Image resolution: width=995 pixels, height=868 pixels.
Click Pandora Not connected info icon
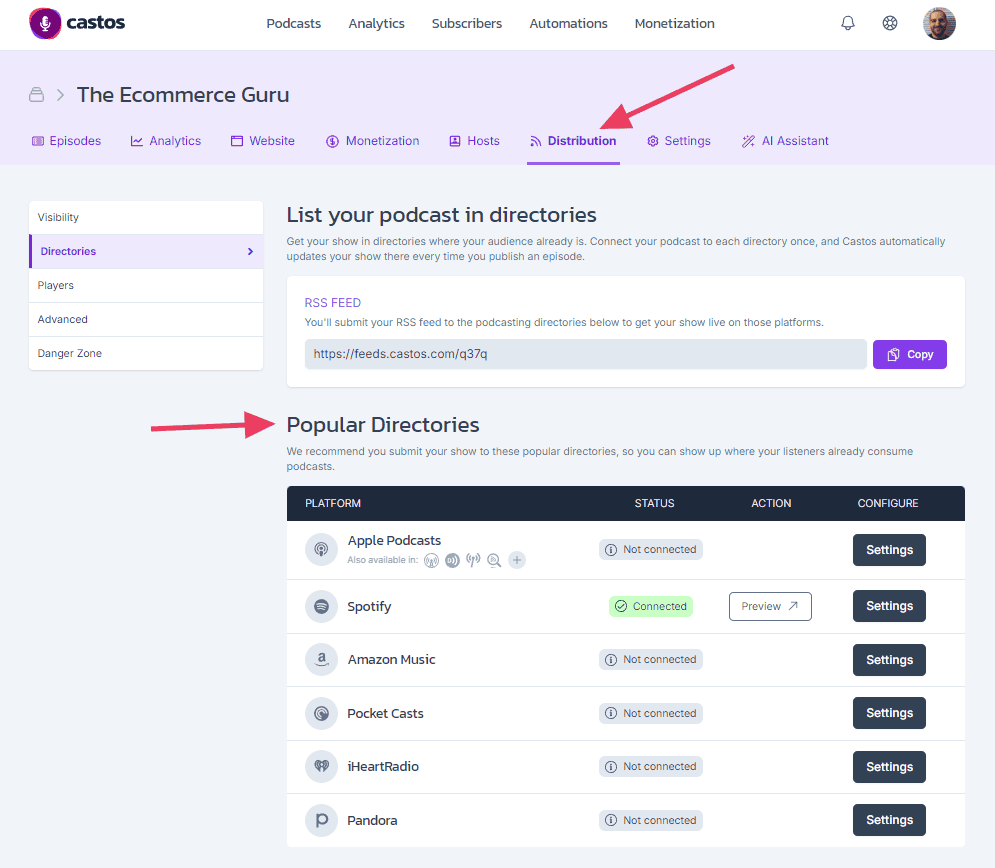(x=611, y=820)
